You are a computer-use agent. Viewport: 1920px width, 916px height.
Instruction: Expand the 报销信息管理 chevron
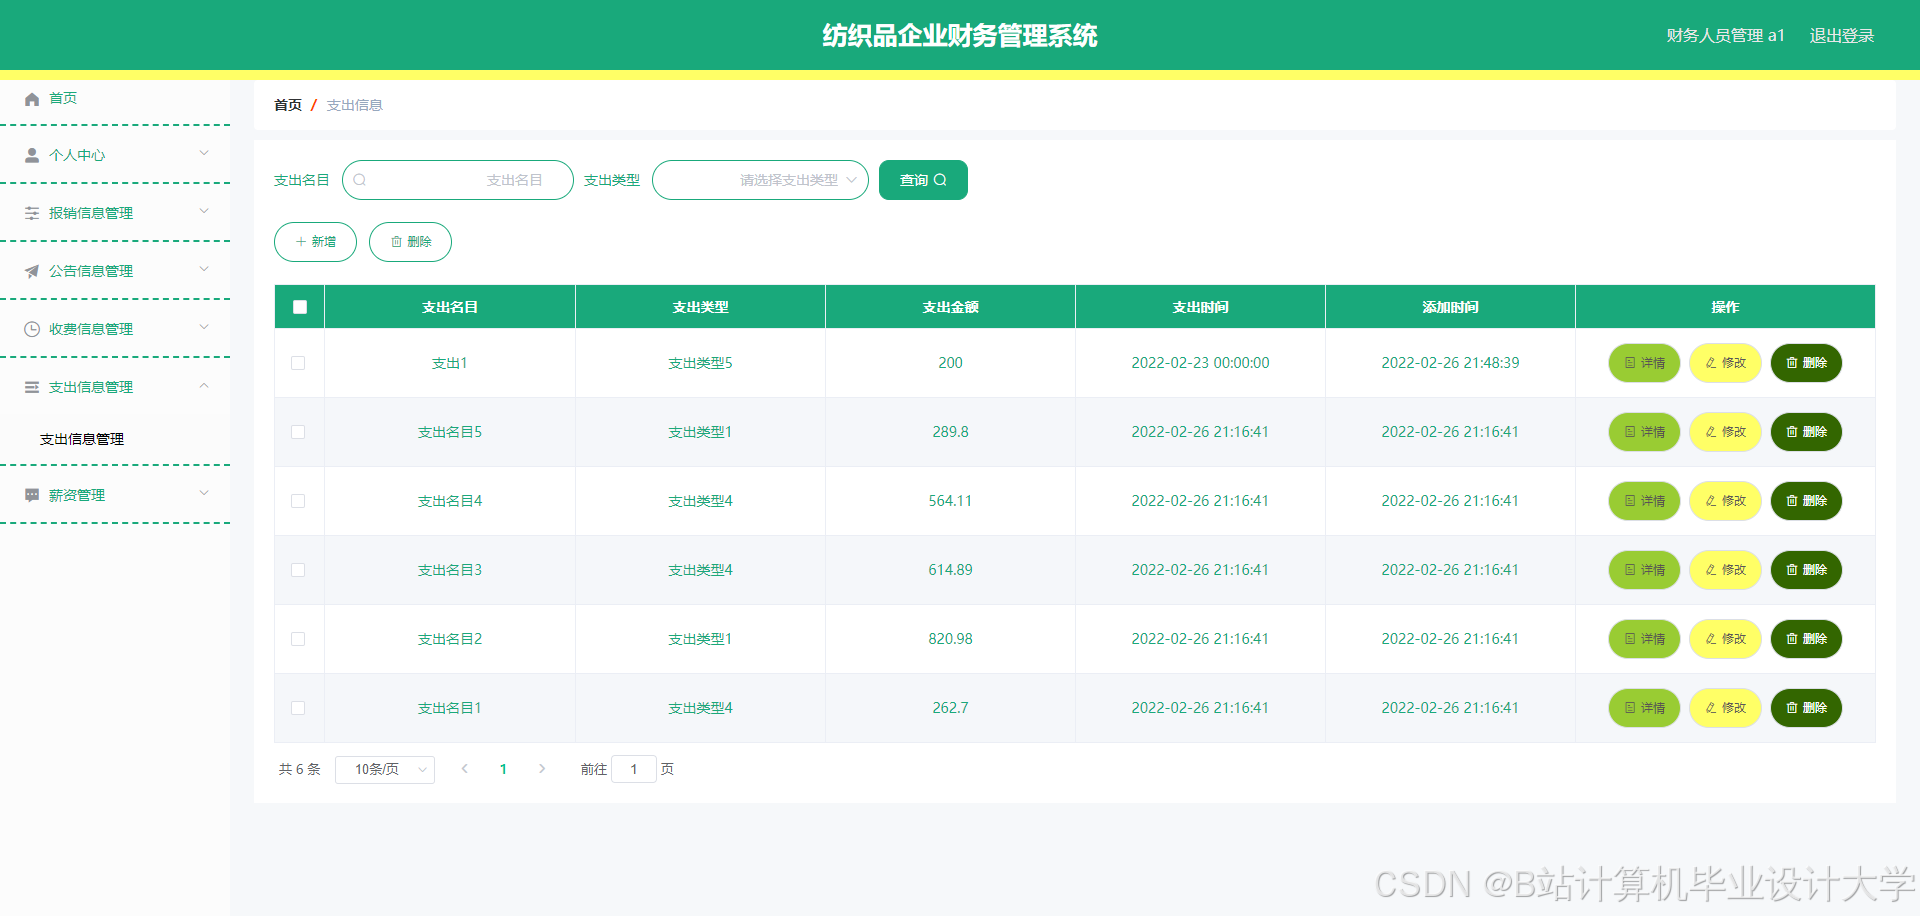pos(204,211)
